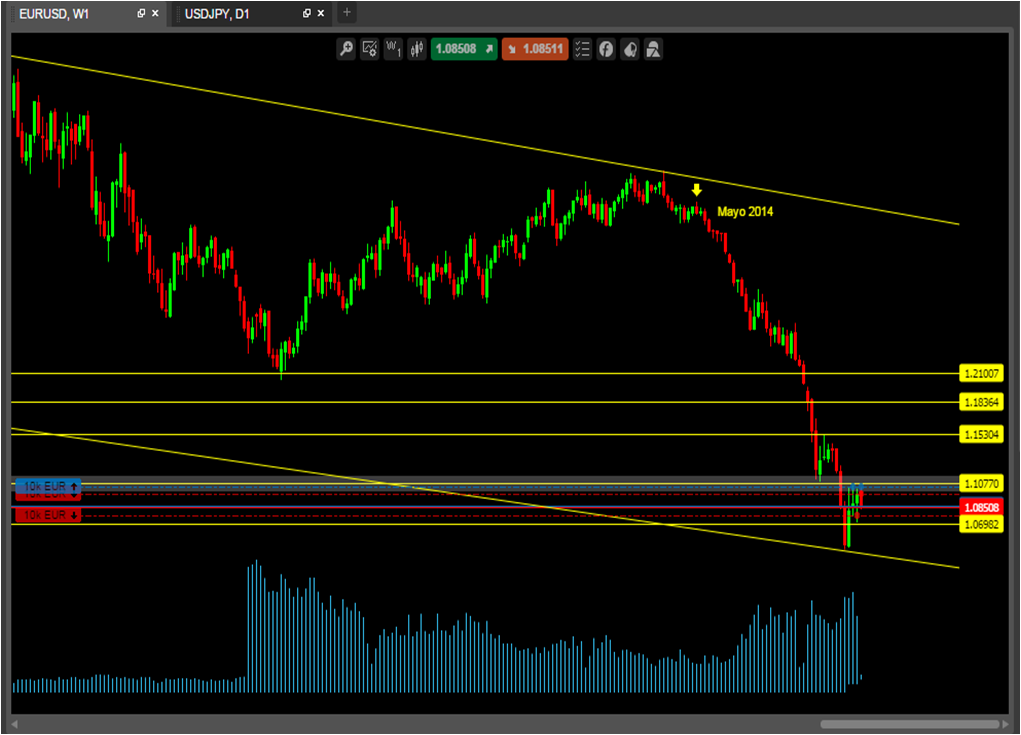Close the USDJPY, D1 tab
Viewport: 1021px width, 735px height.
tap(320, 13)
